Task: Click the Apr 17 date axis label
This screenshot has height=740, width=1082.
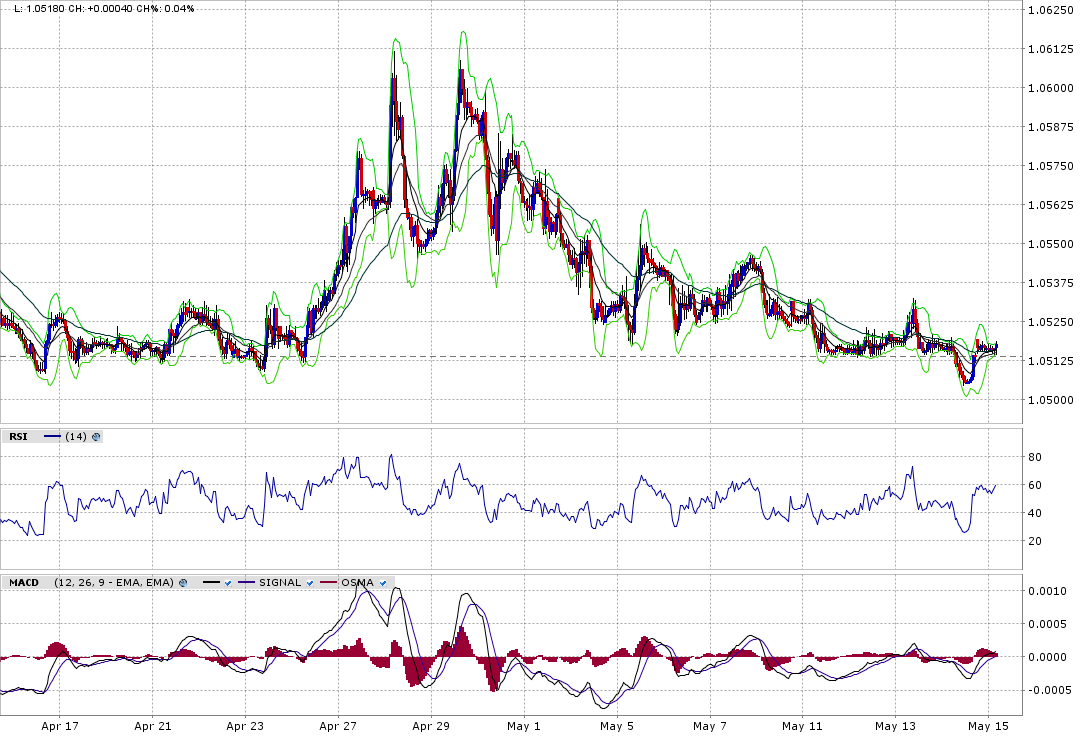Action: [x=60, y=726]
